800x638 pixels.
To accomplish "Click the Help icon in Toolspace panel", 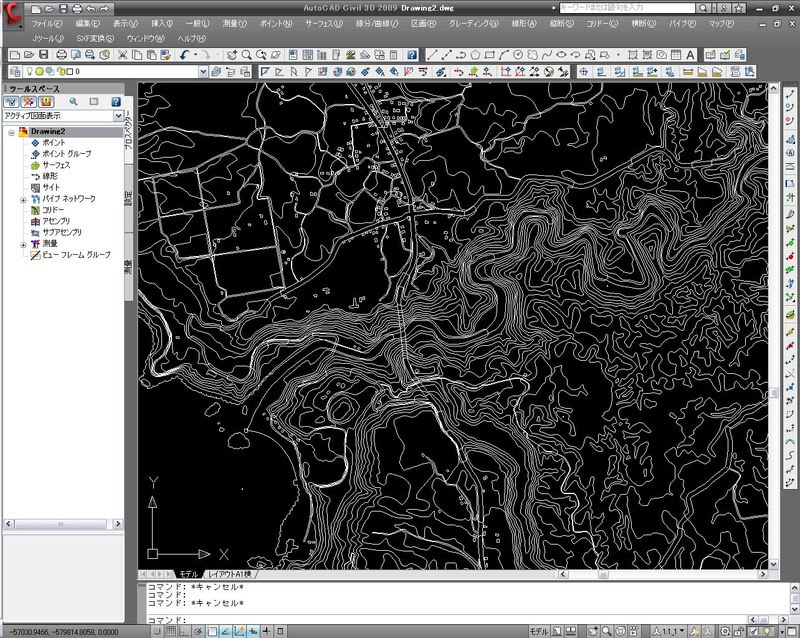I will click(x=116, y=102).
